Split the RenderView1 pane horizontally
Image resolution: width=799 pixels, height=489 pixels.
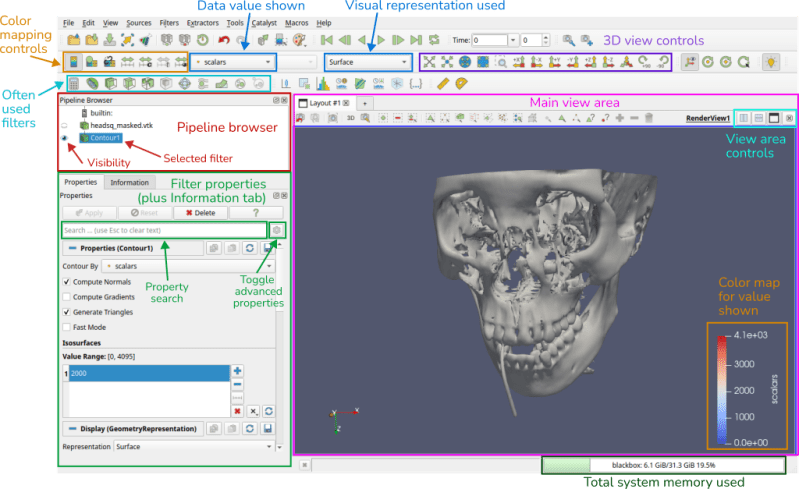point(744,118)
